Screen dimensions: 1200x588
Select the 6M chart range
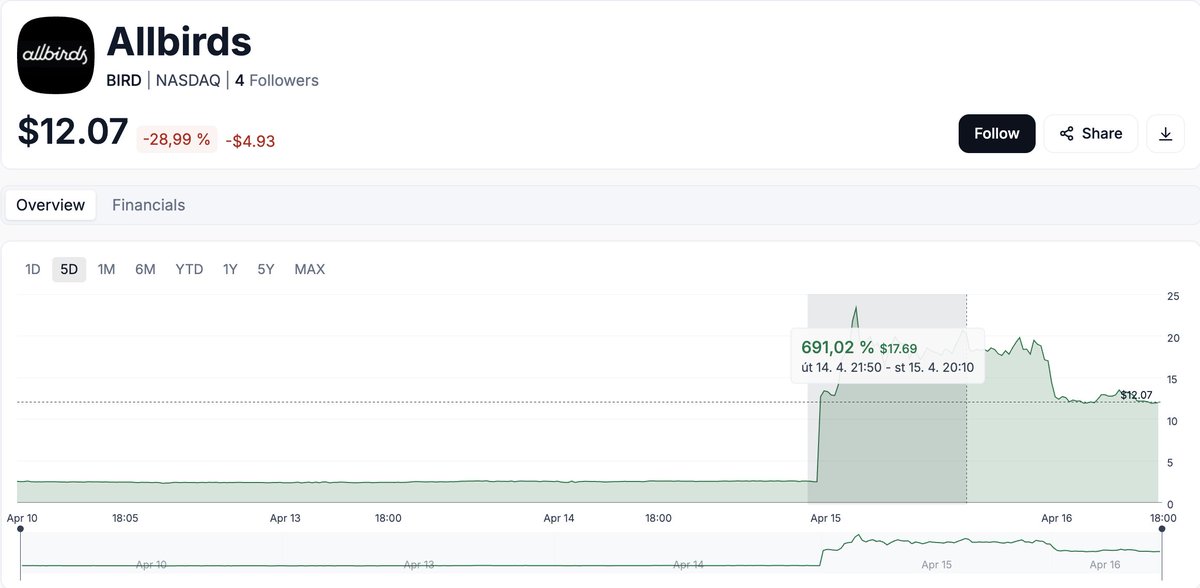coord(146,269)
